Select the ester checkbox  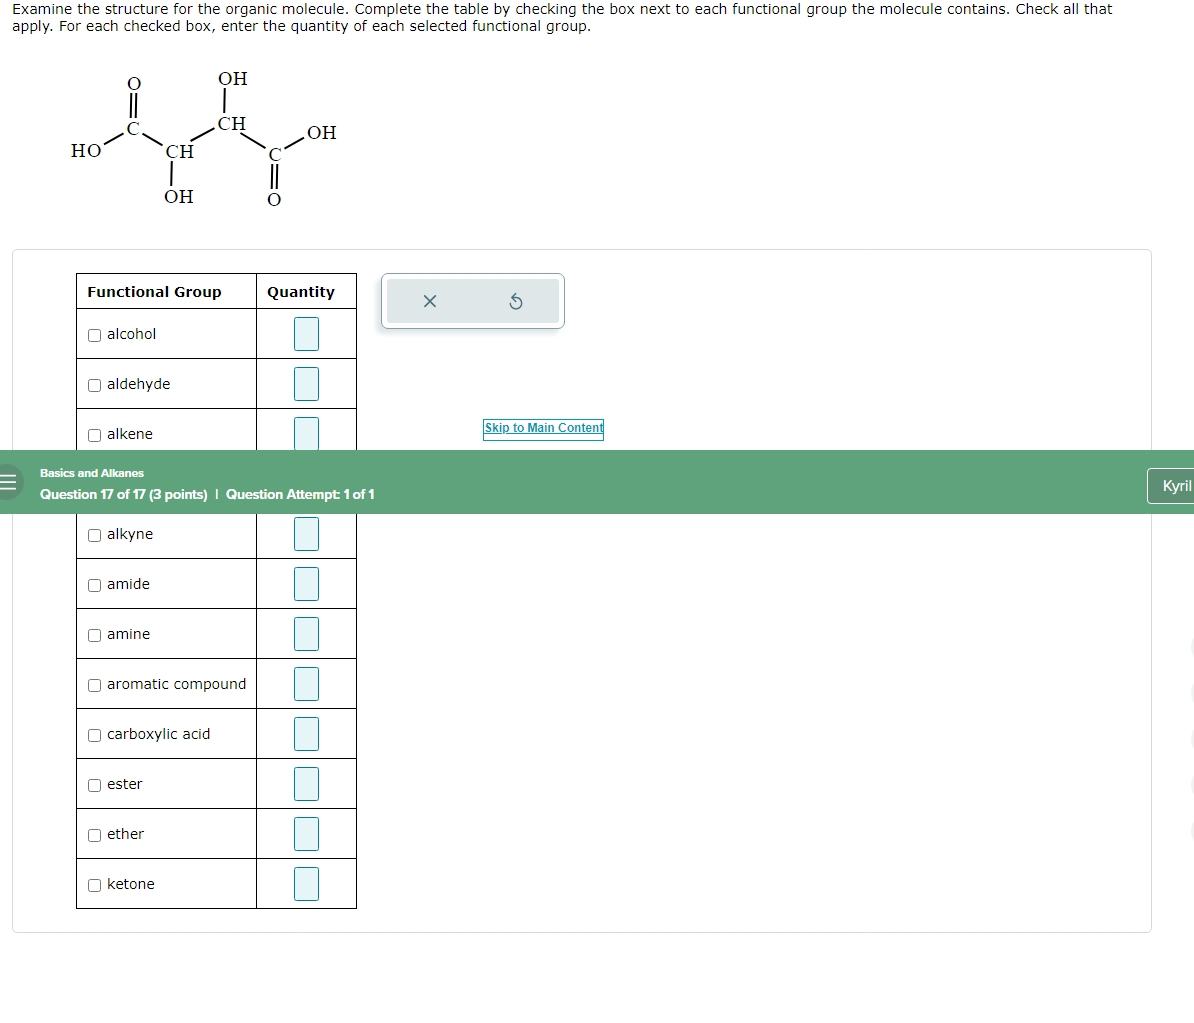pos(93,784)
